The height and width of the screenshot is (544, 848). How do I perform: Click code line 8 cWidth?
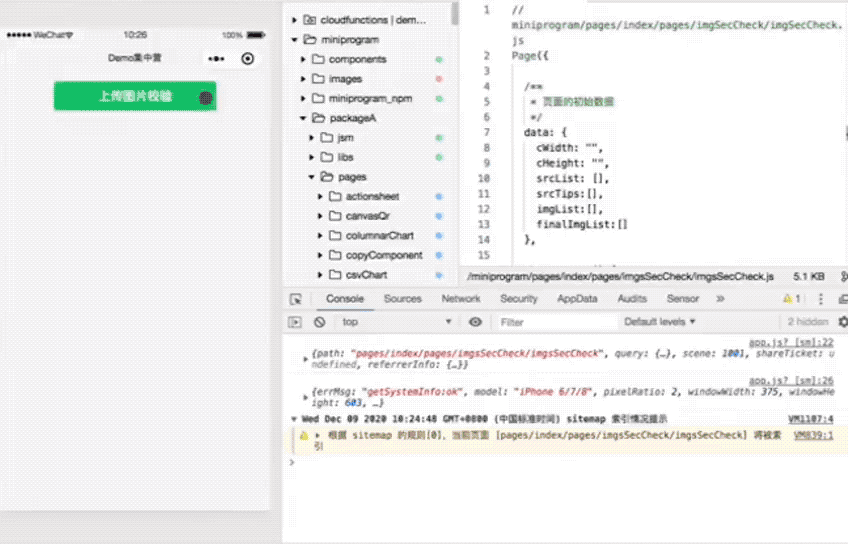[569, 148]
